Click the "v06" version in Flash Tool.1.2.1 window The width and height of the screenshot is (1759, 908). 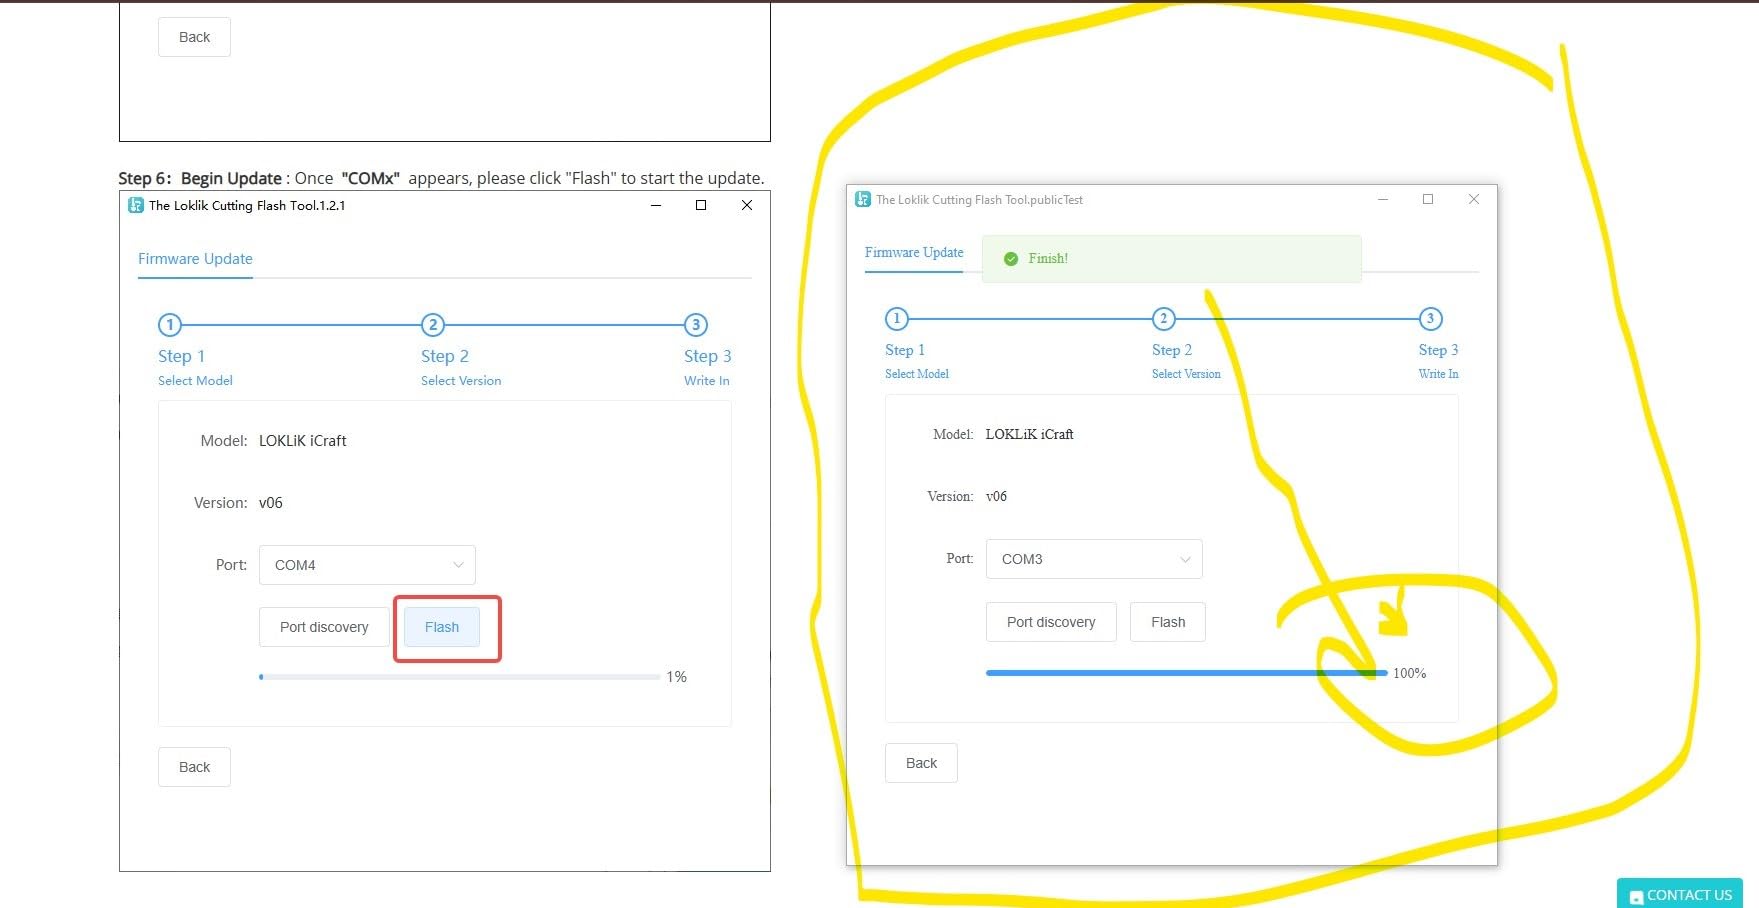[271, 503]
